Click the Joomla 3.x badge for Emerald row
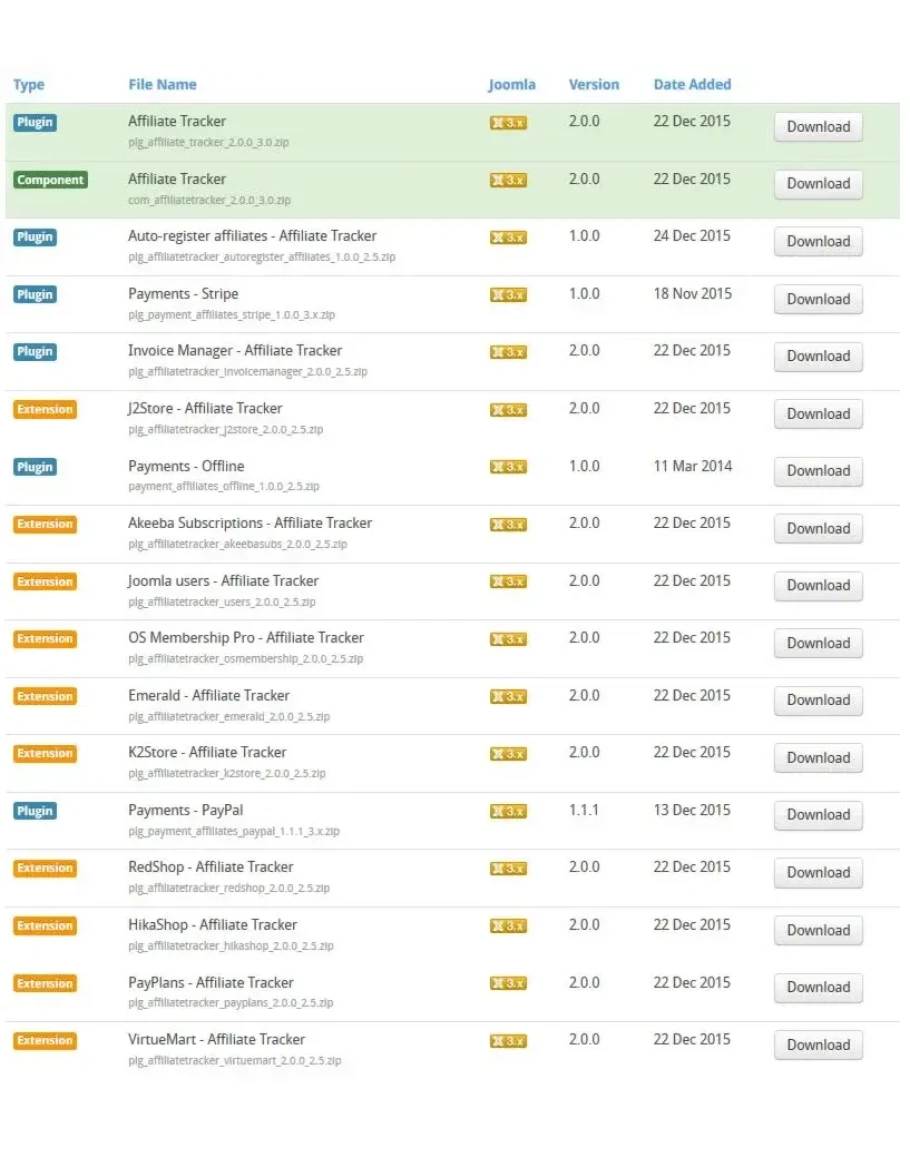 (508, 697)
